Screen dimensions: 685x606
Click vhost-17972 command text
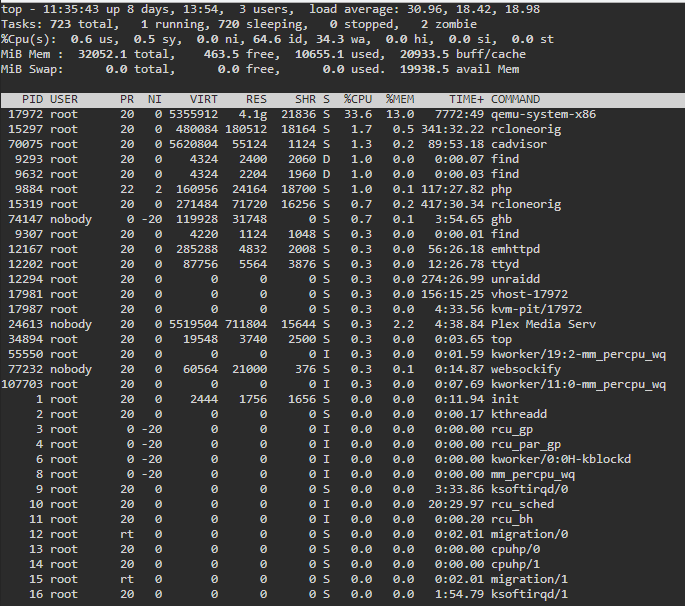(529, 294)
